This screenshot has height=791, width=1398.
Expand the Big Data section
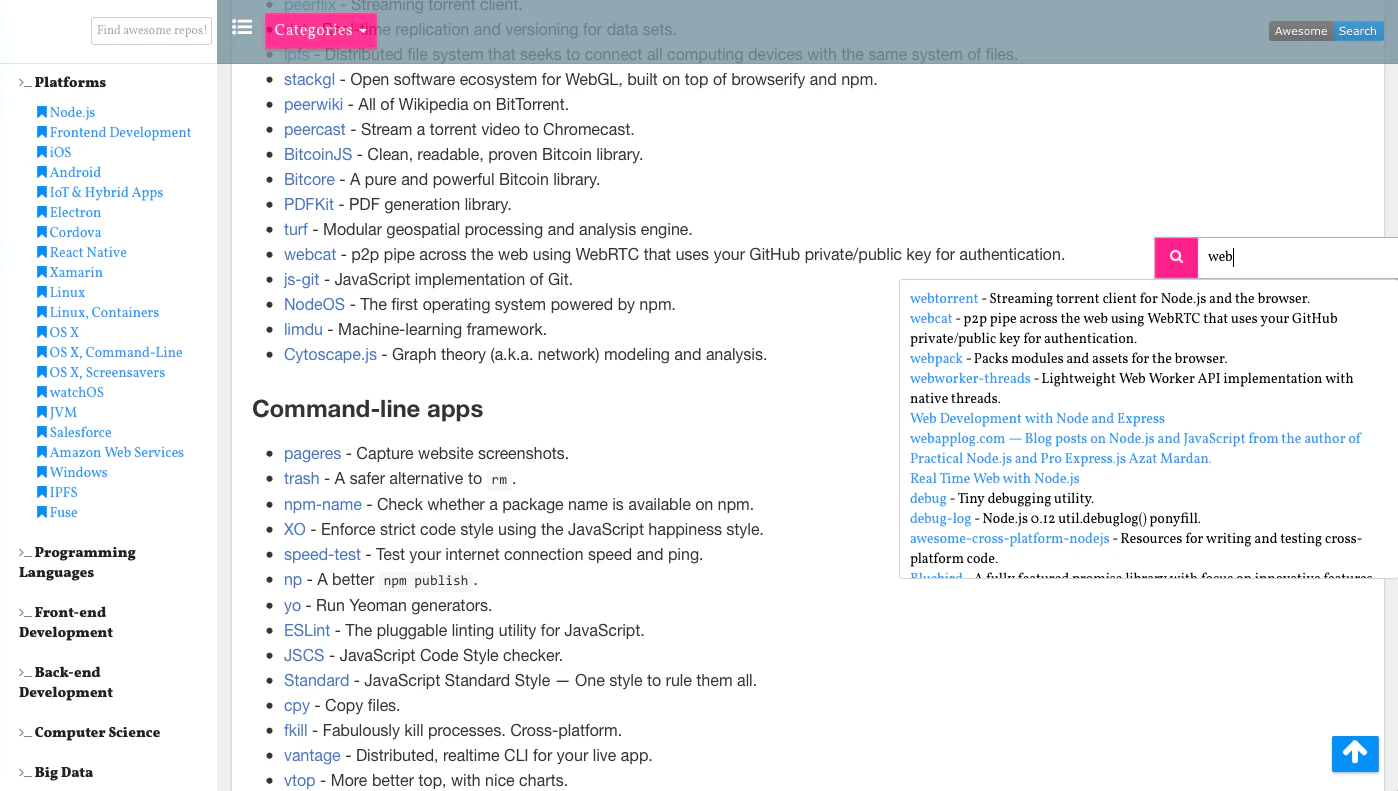(56, 773)
